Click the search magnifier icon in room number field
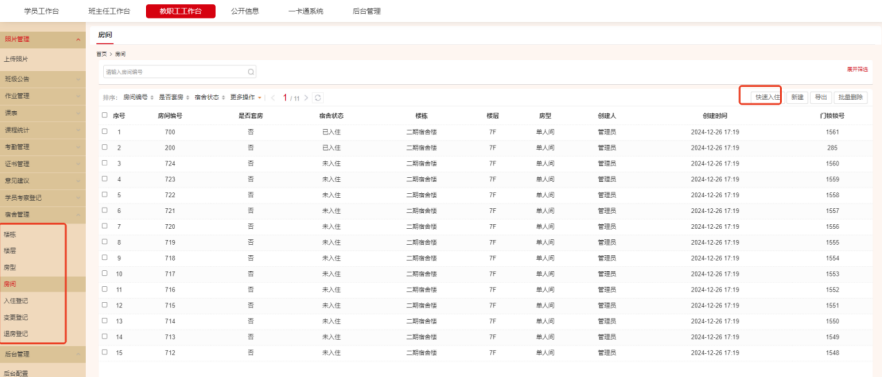886x377 pixels. click(251, 72)
